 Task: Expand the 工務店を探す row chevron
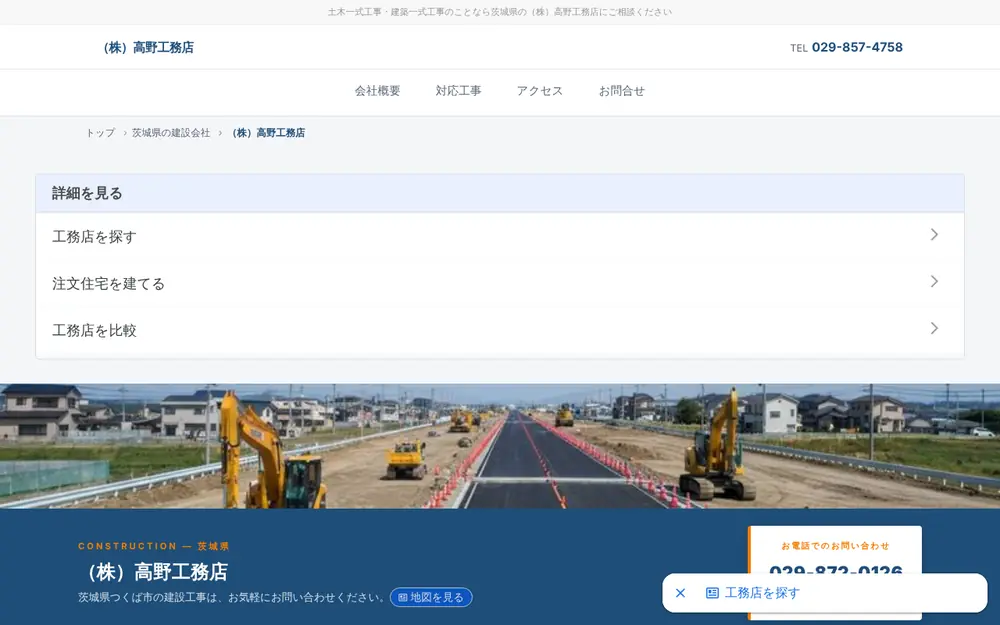934,235
